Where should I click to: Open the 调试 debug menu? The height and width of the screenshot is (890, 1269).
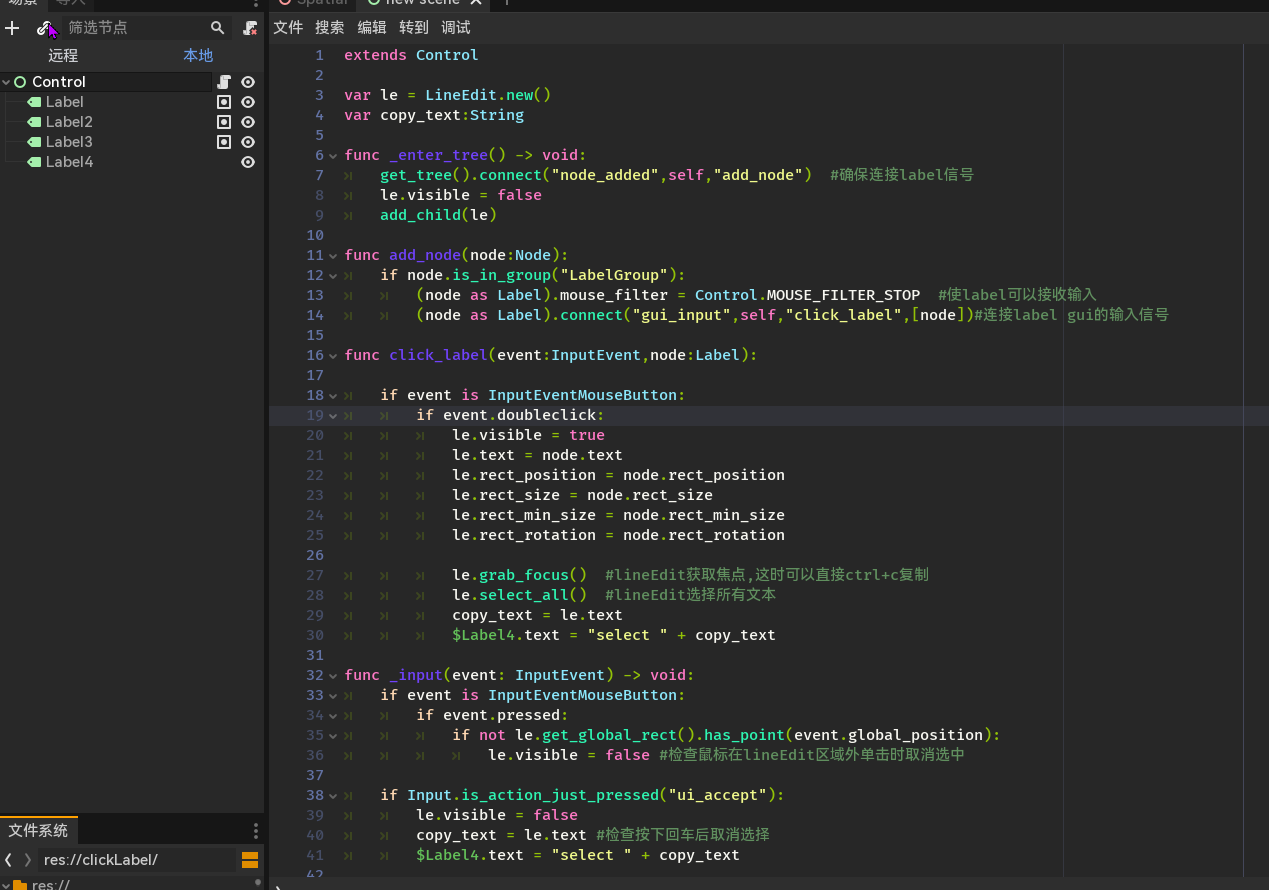coord(456,28)
